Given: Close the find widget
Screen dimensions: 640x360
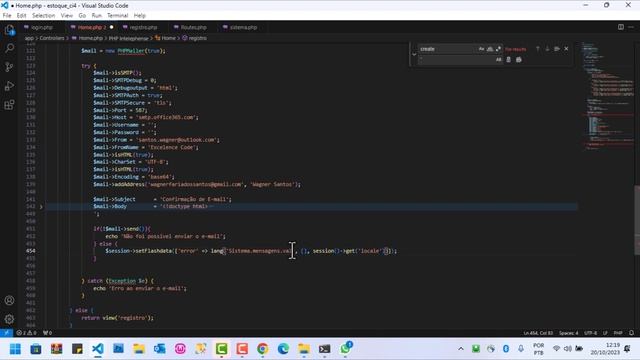Looking at the screenshot, I should tap(566, 49).
